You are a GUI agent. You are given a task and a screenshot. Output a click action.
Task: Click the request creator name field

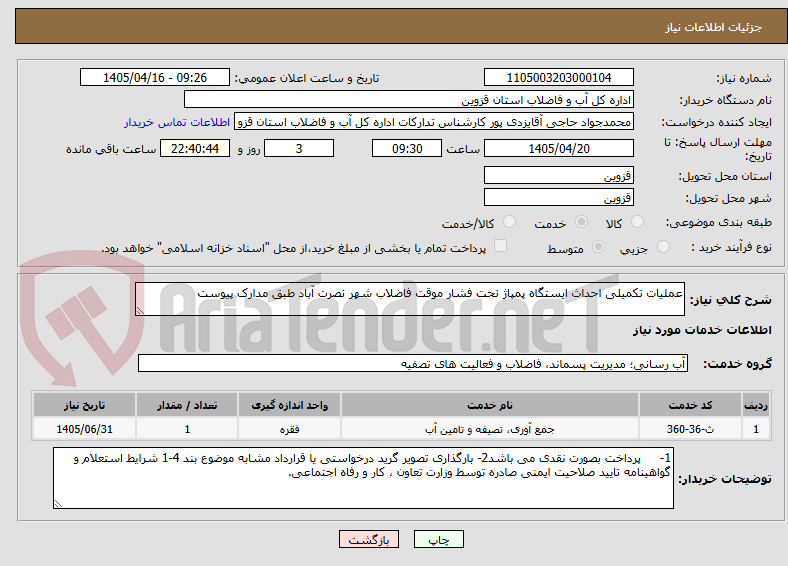[434, 122]
